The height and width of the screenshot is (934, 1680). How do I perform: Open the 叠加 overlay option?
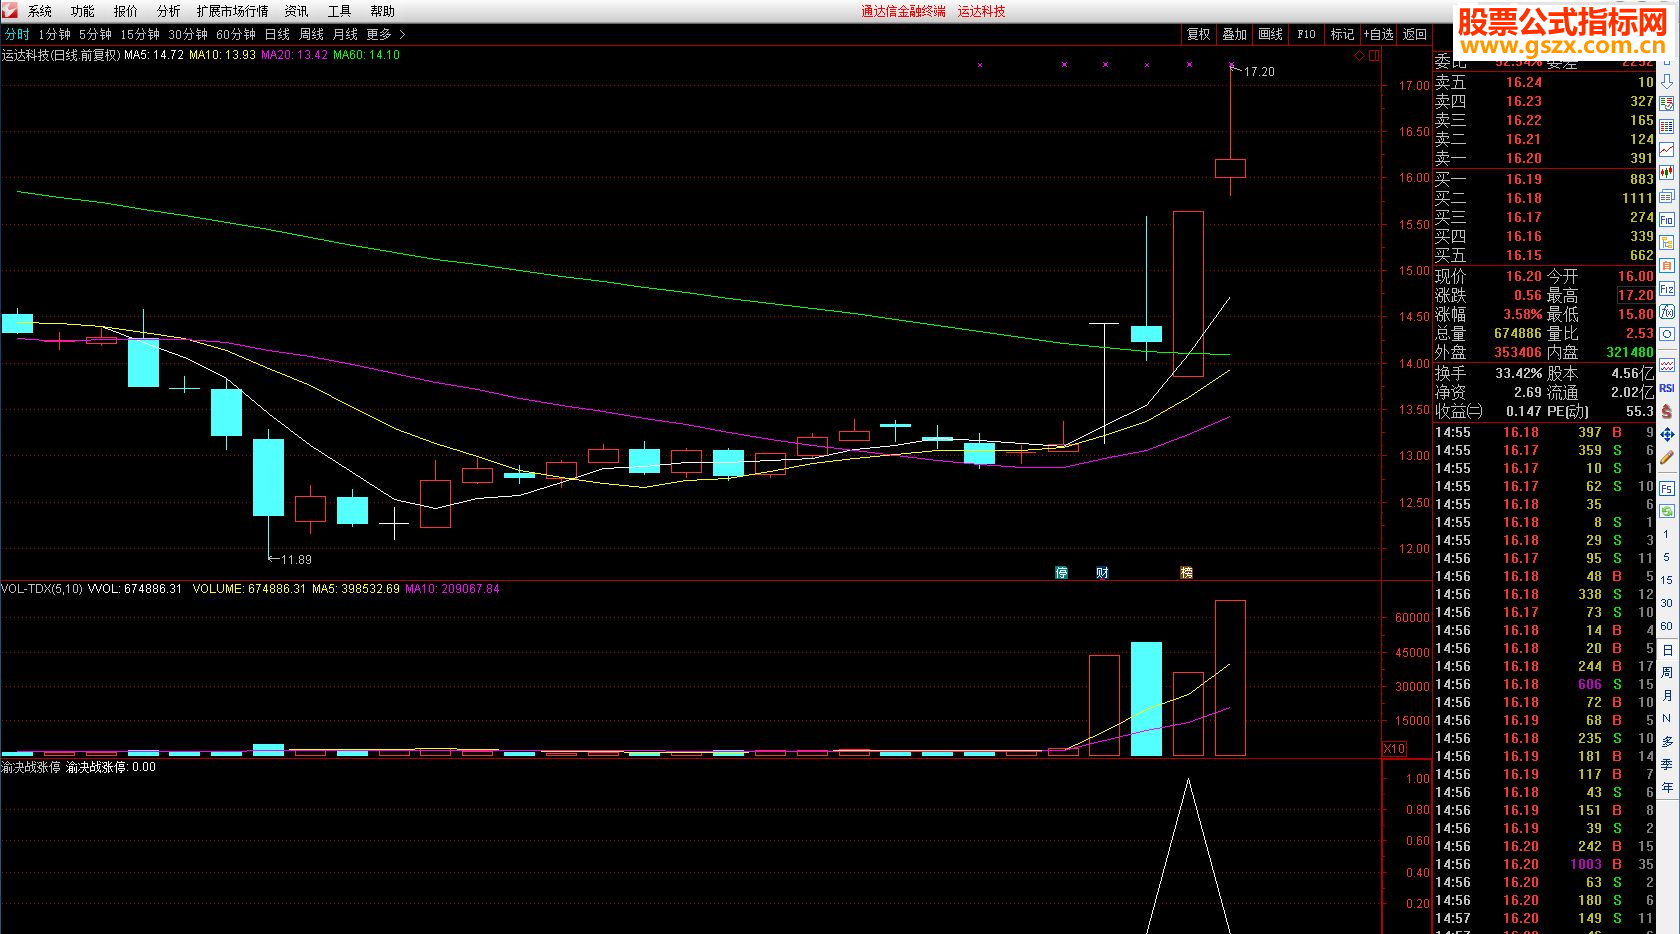pos(1234,34)
